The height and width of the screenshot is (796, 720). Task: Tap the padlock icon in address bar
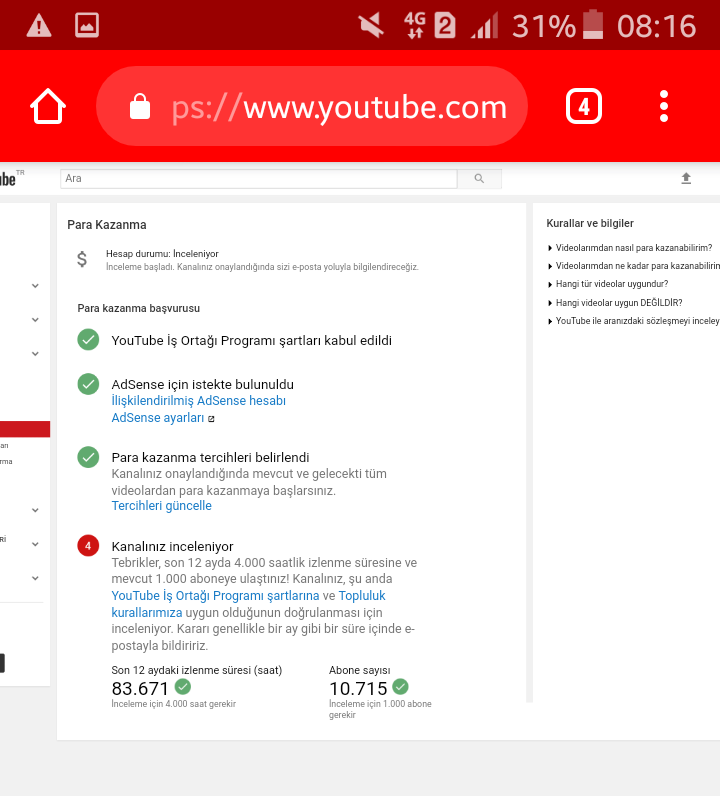click(x=140, y=106)
